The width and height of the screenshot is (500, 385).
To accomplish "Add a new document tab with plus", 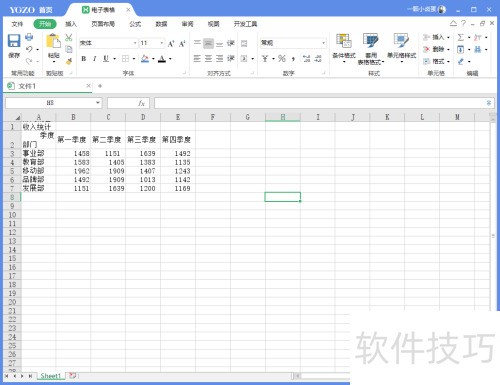I will click(x=100, y=86).
